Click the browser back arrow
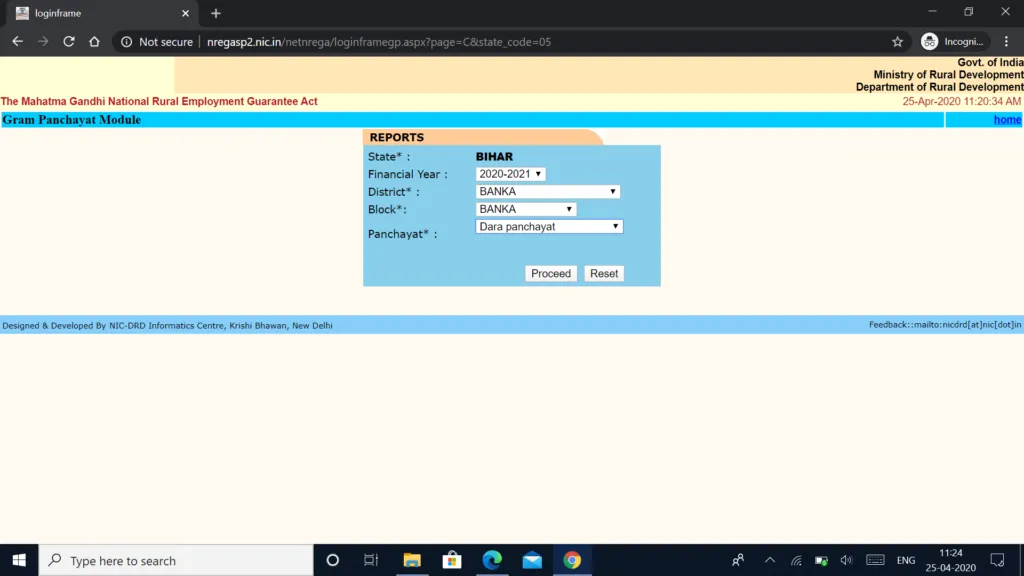 (17, 42)
